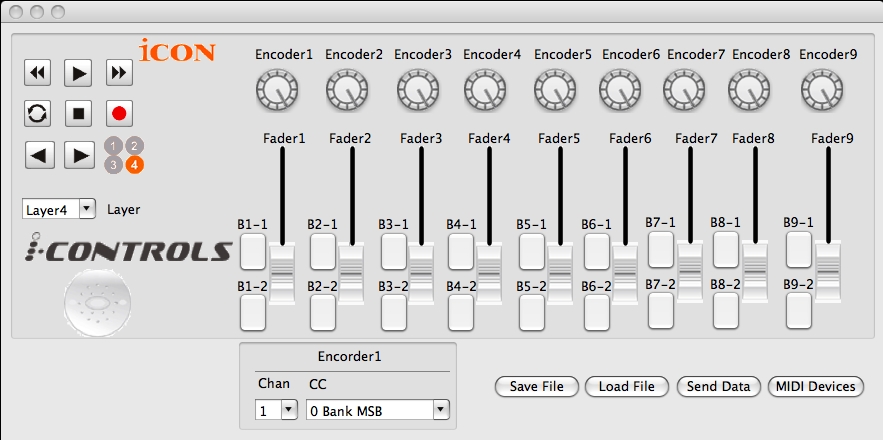Select the B4-1 button

coord(461,252)
